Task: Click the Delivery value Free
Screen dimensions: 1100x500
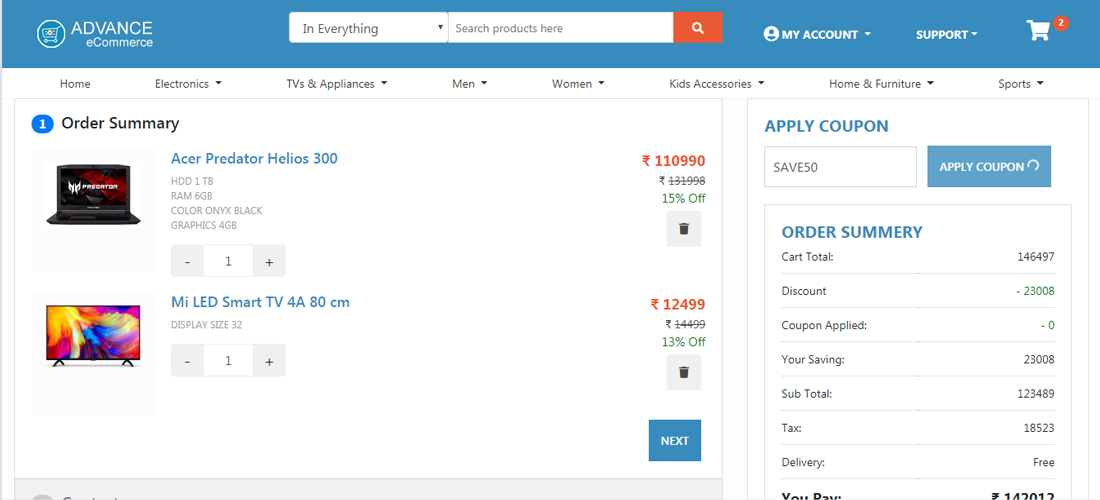Action: [x=1044, y=462]
